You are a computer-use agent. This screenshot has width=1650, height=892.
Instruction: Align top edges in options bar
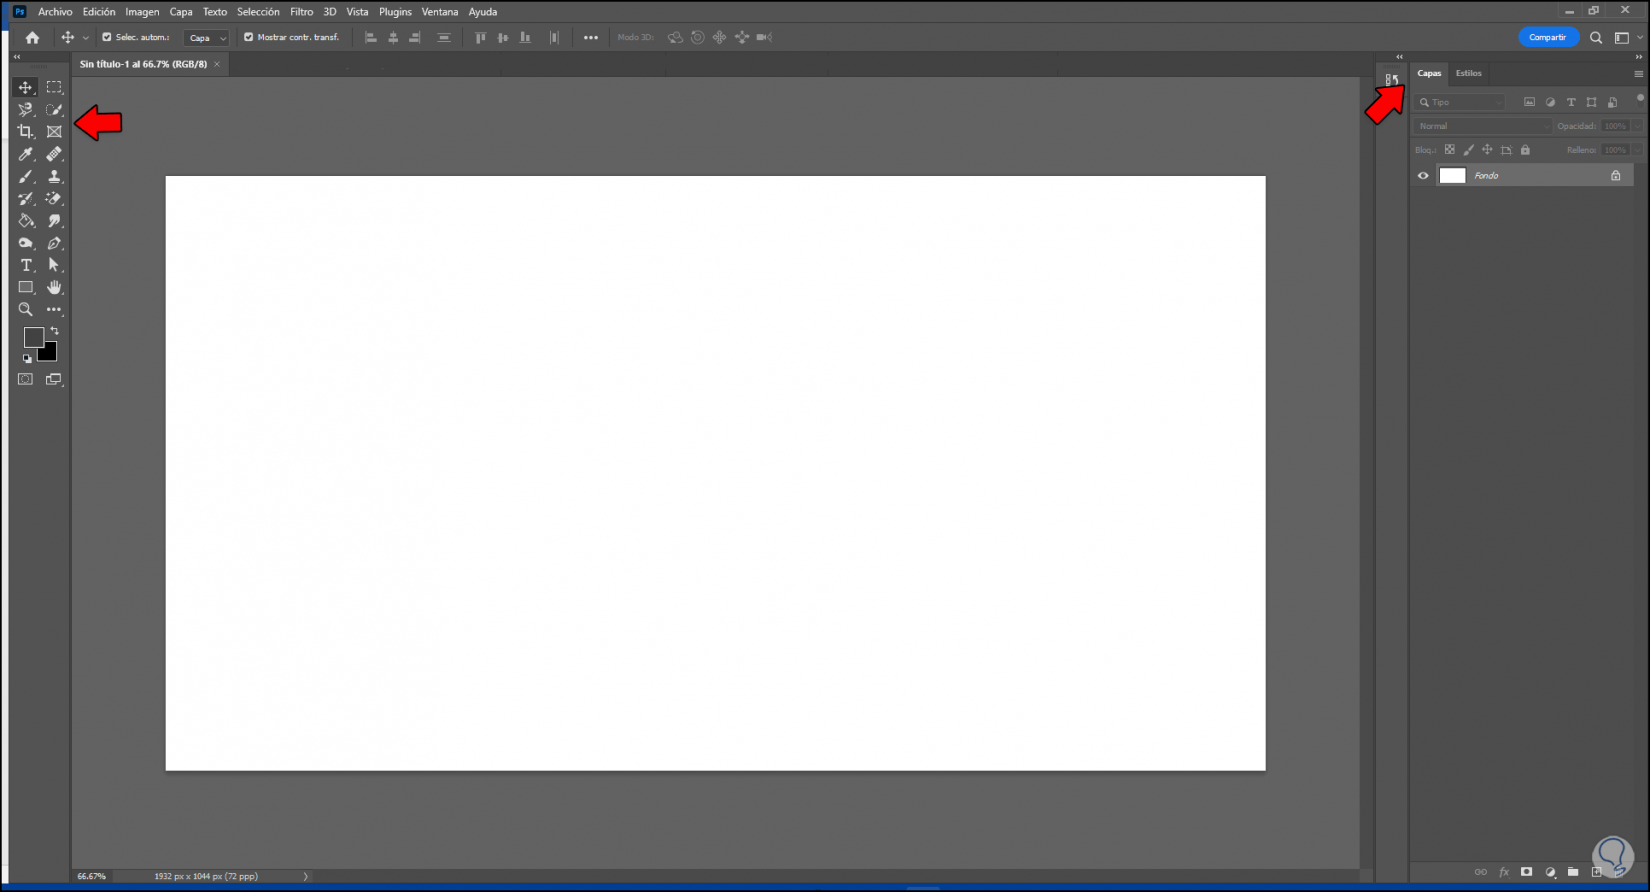(480, 37)
